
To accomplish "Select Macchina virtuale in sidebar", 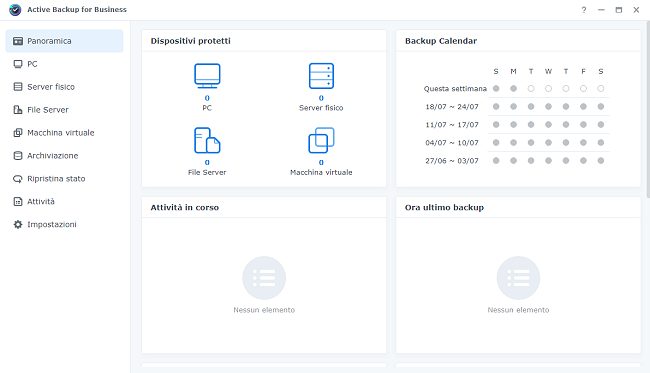I will tap(64, 133).
